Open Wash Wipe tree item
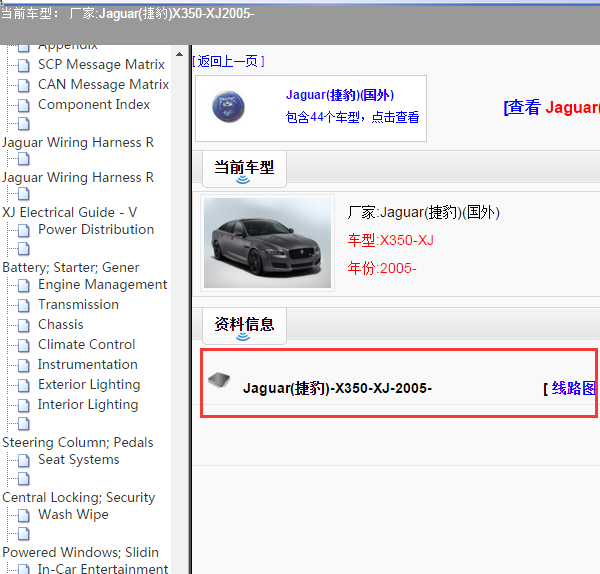This screenshot has width=600, height=574. [x=73, y=515]
